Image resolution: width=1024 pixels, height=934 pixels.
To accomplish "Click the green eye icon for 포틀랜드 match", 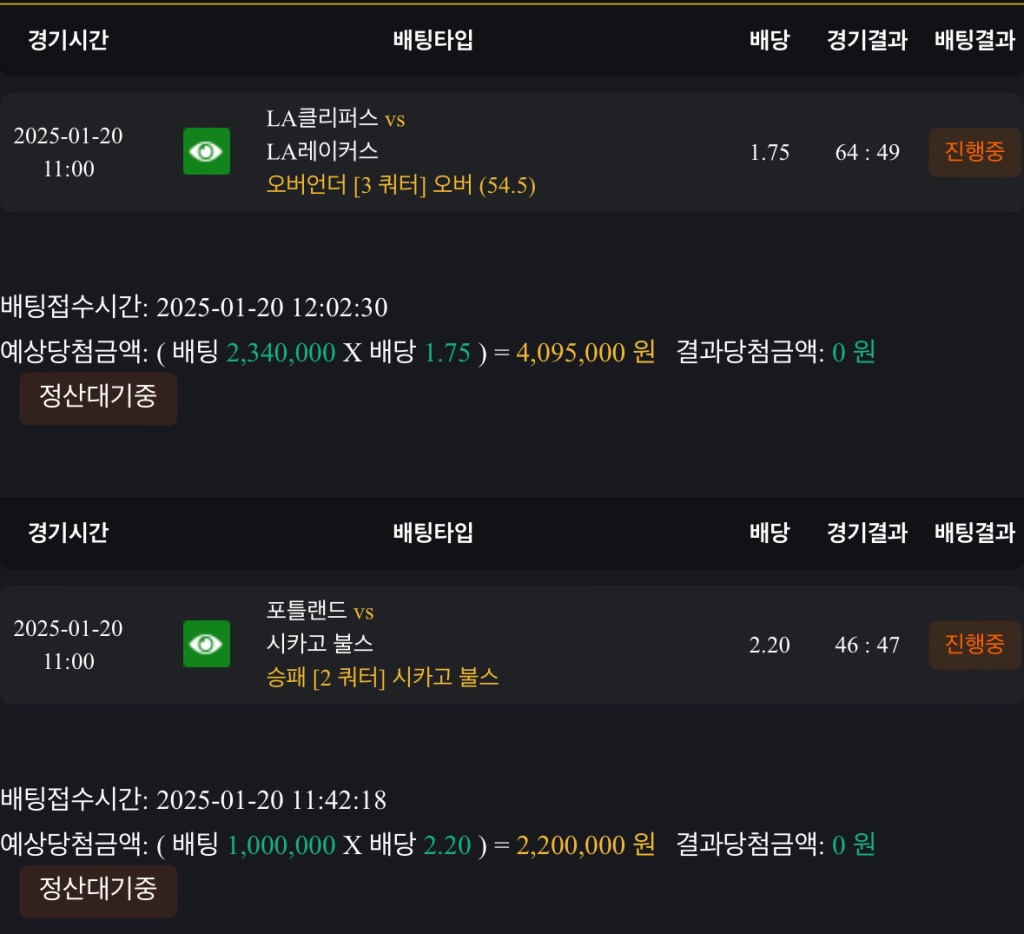I will point(206,644).
